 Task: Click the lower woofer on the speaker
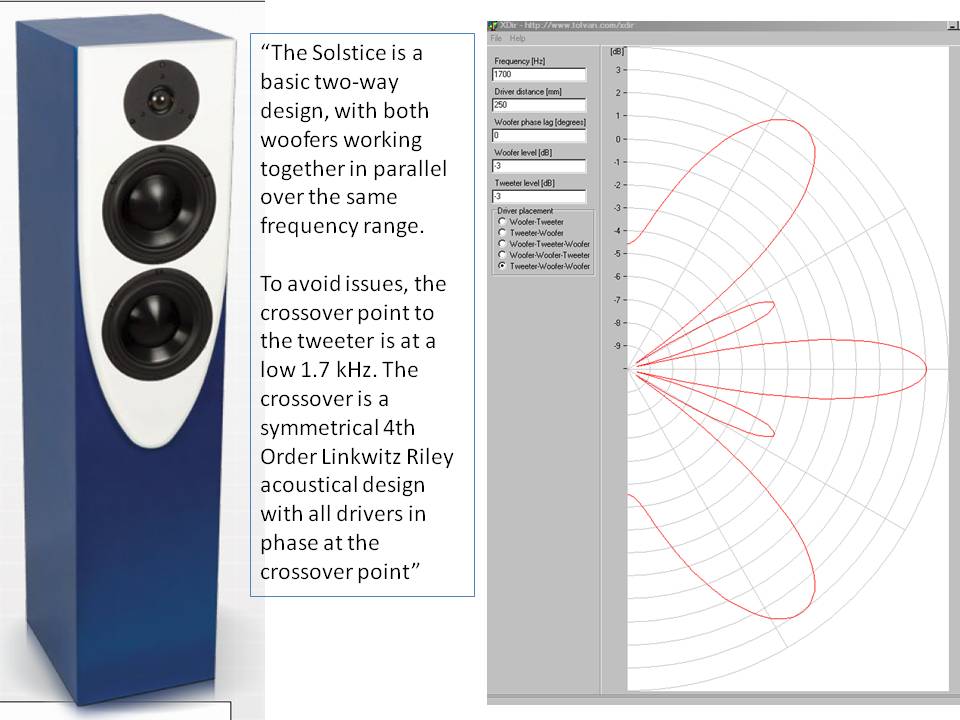click(x=158, y=323)
